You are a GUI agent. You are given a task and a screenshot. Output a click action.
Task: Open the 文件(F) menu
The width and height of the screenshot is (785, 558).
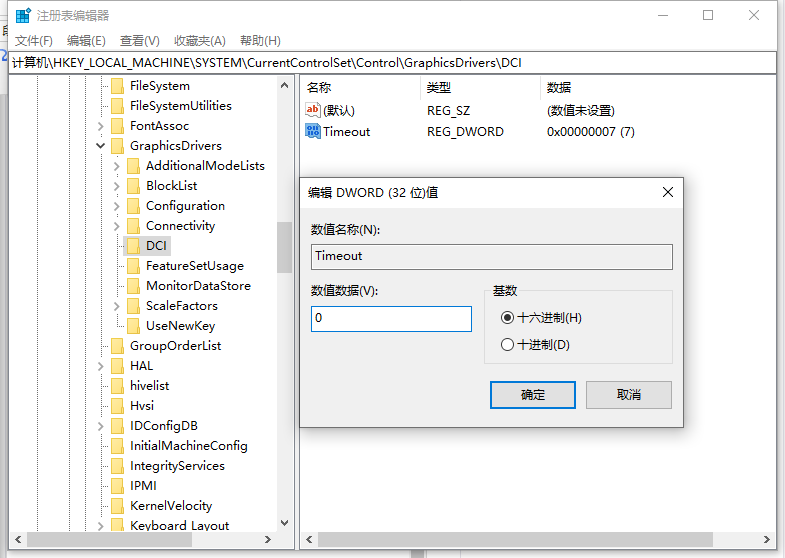coord(34,41)
